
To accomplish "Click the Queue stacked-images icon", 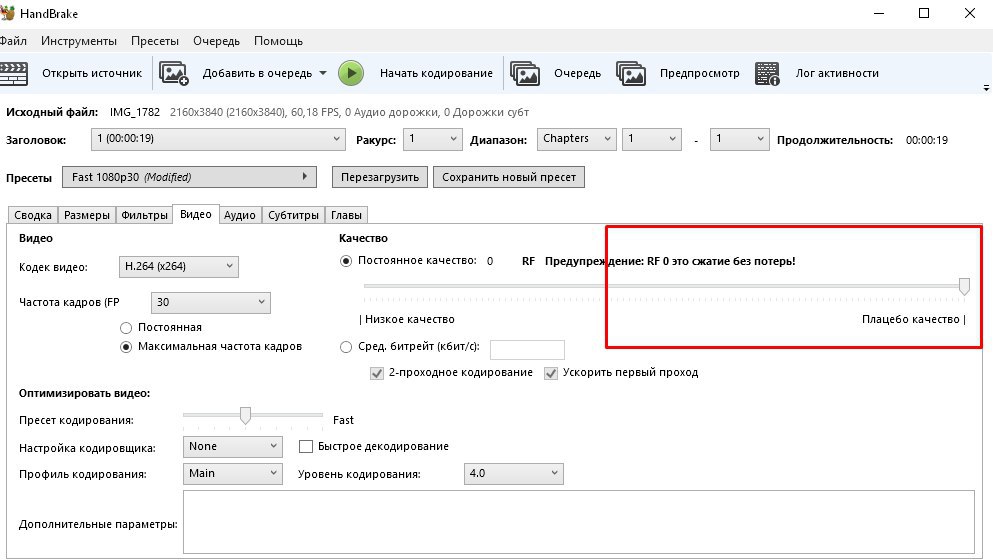I will (525, 73).
